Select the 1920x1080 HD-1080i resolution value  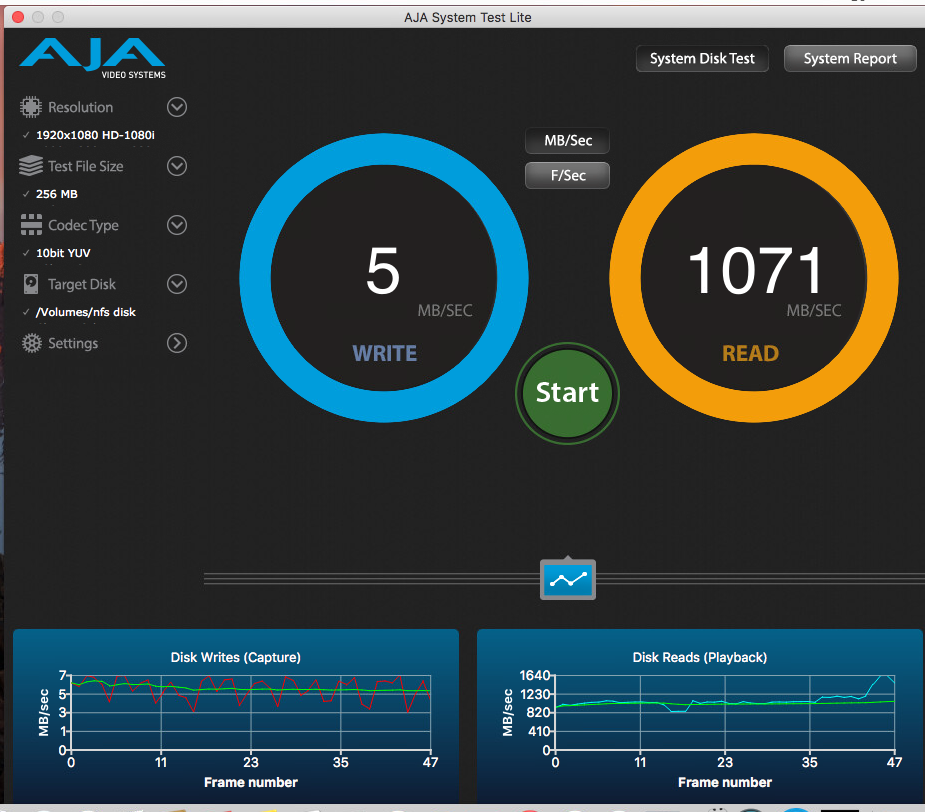95,135
